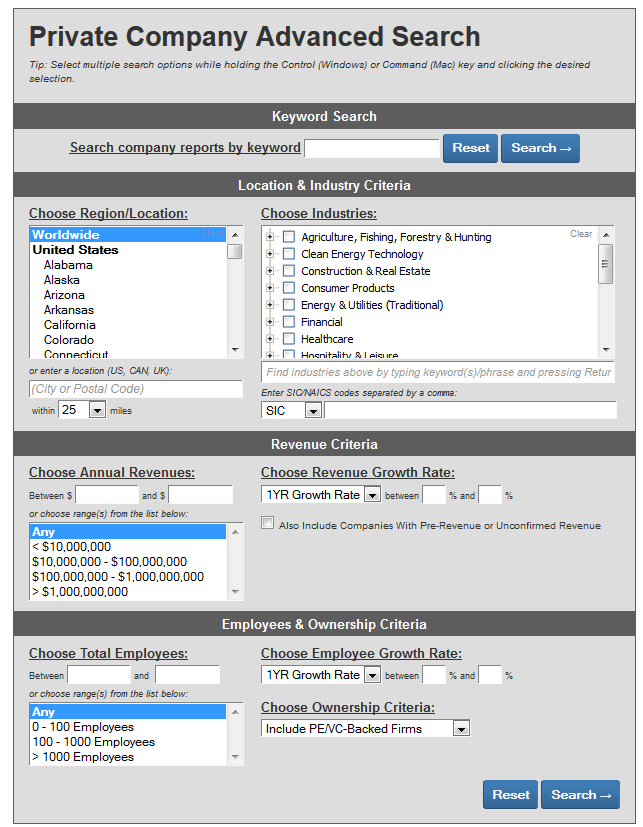Image resolution: width=643 pixels, height=827 pixels.
Task: Select California in the region list
Action: [69, 325]
